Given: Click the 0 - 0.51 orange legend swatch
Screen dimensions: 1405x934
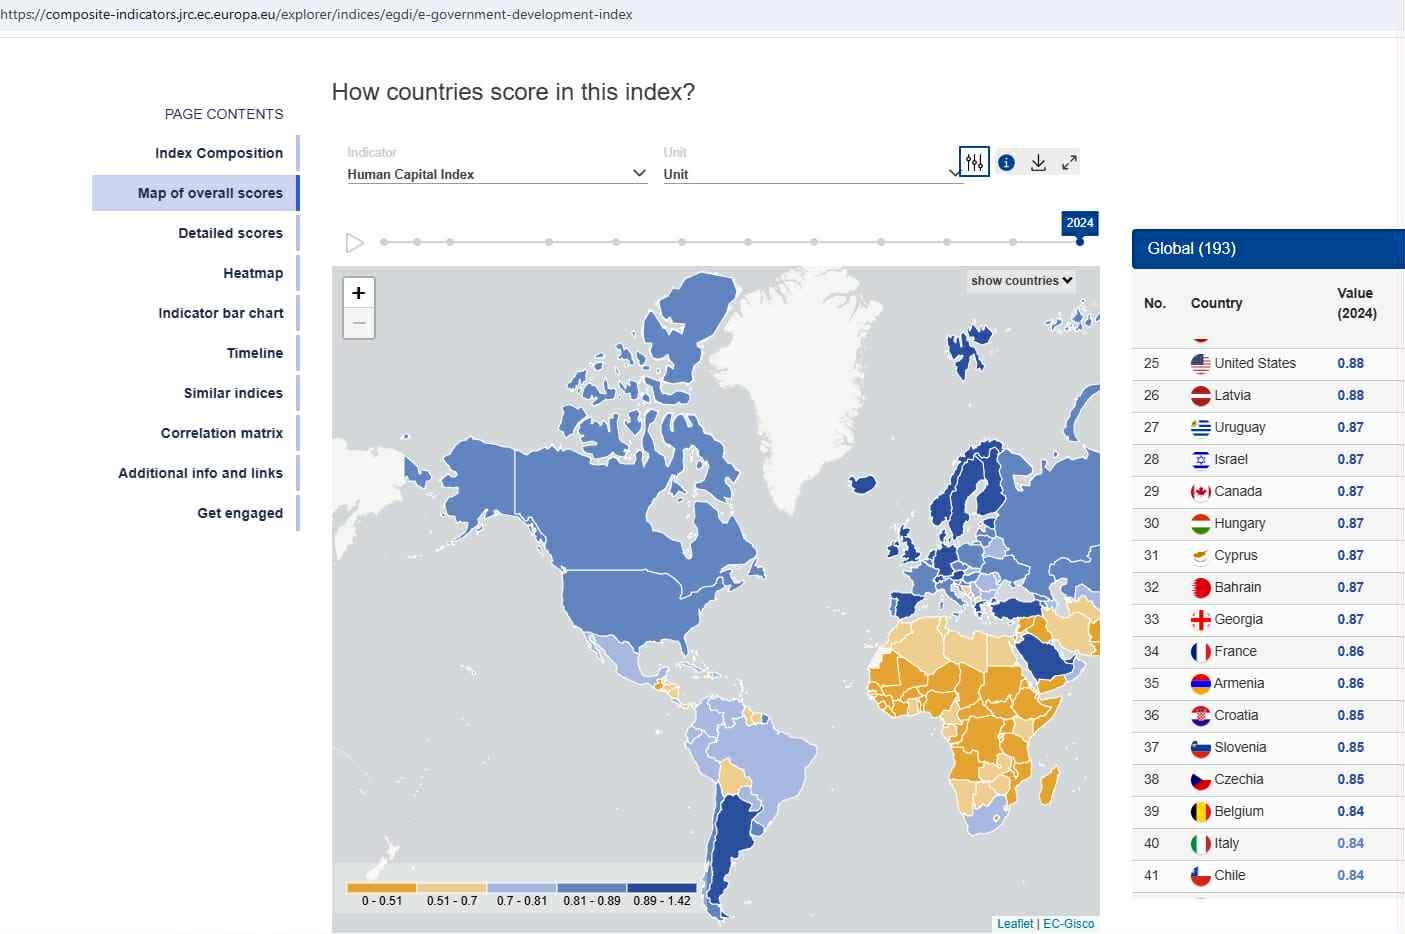Looking at the screenshot, I should tap(381, 888).
